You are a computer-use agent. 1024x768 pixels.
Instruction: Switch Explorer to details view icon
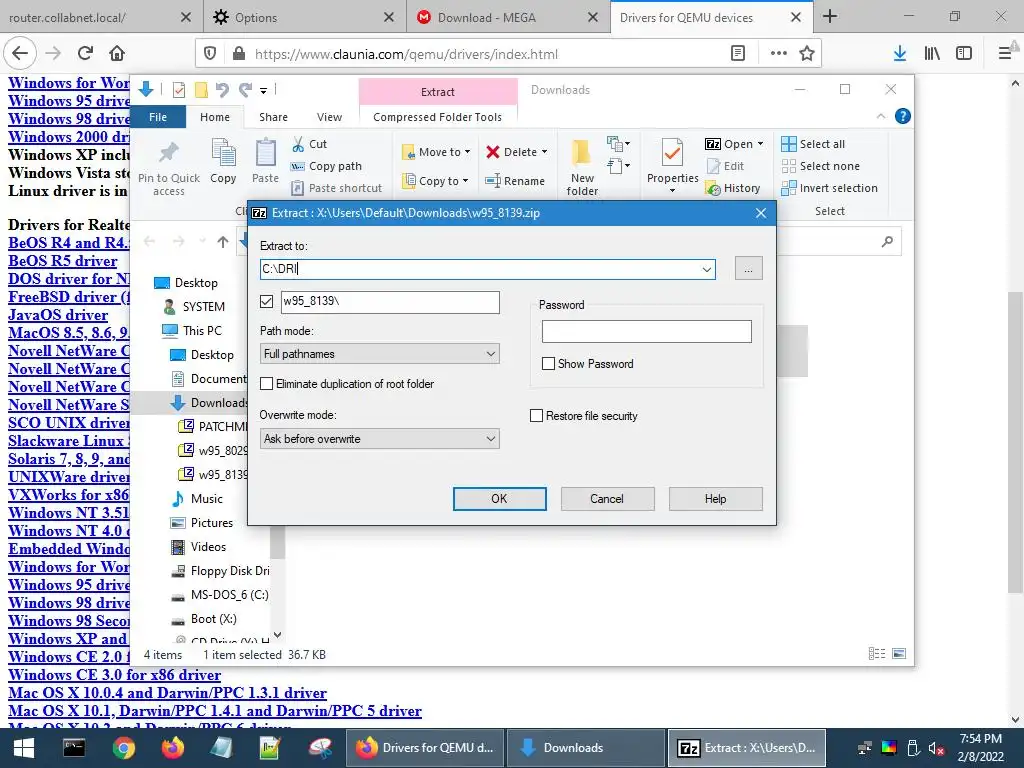point(877,654)
